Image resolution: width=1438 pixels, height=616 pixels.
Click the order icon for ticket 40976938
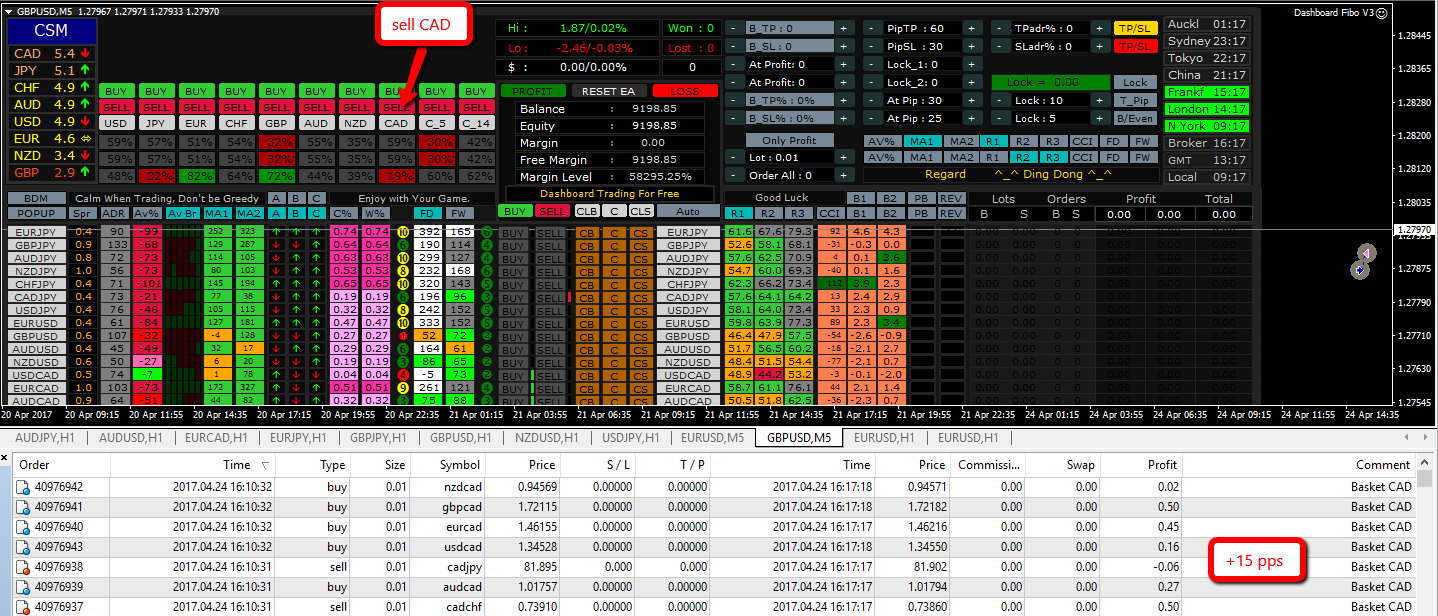pyautogui.click(x=22, y=567)
